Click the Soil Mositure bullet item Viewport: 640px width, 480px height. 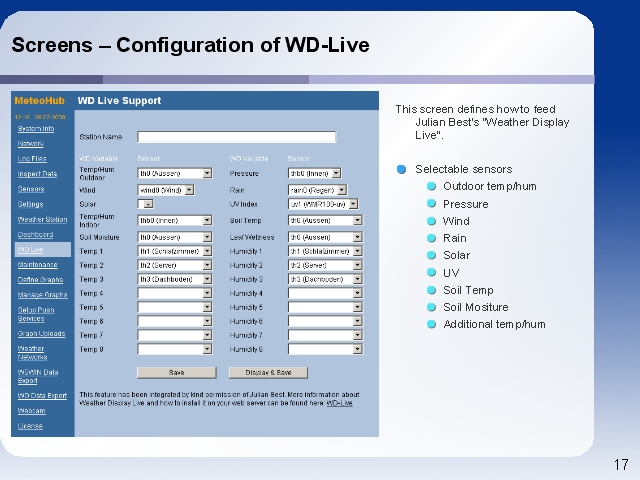pos(476,307)
